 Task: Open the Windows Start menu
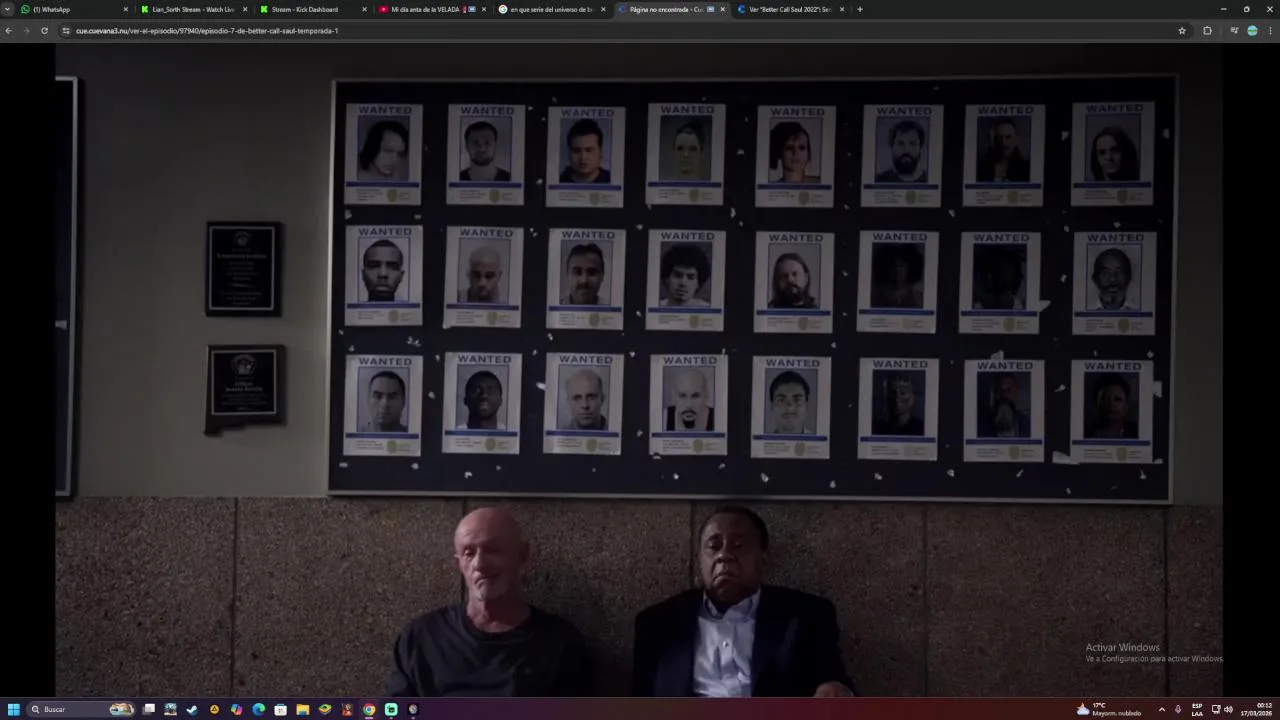[14, 709]
